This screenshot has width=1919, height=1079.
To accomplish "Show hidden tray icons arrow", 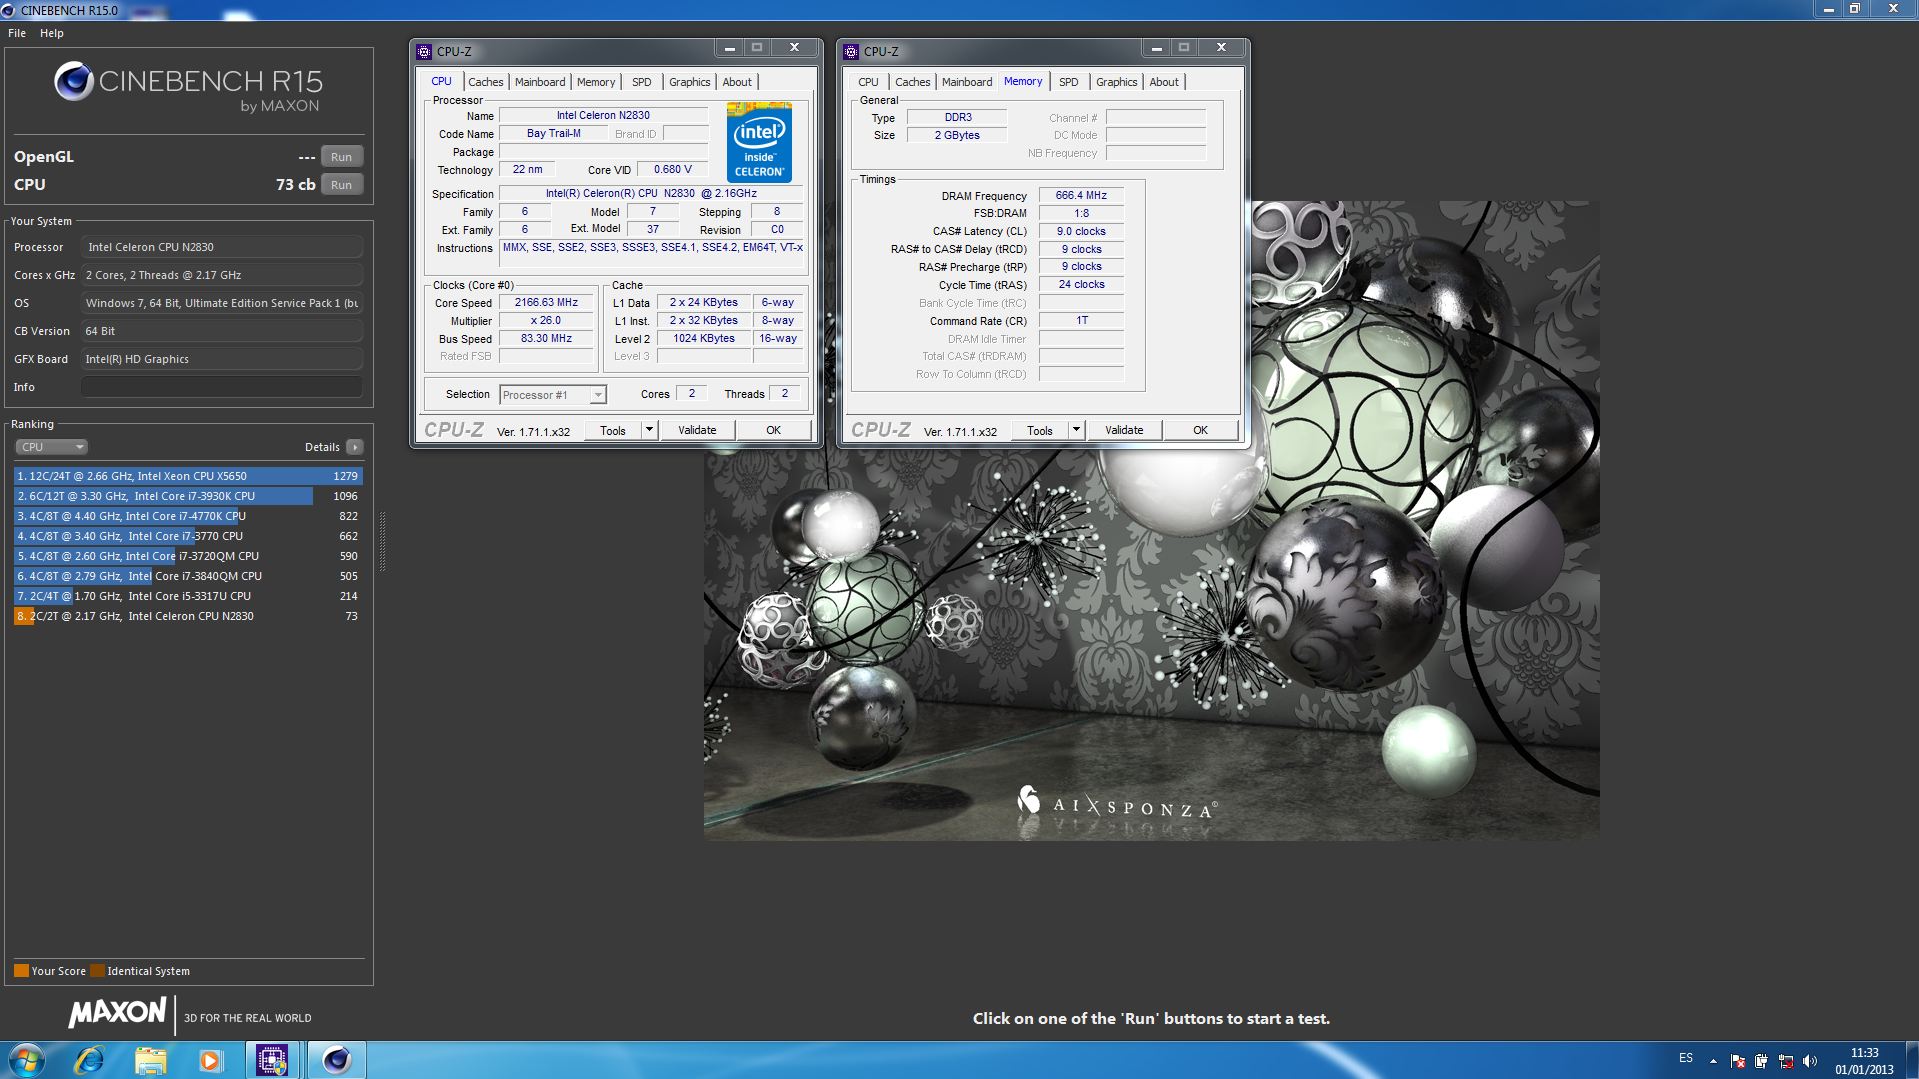I will [x=1713, y=1061].
